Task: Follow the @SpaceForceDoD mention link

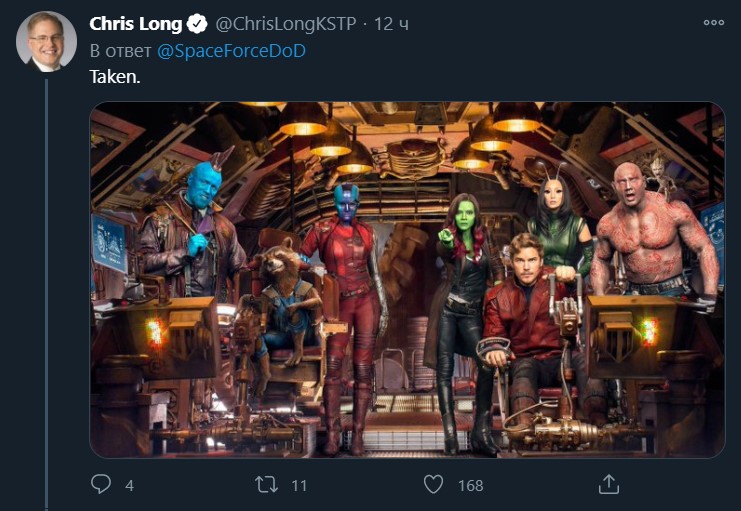Action: 231,51
